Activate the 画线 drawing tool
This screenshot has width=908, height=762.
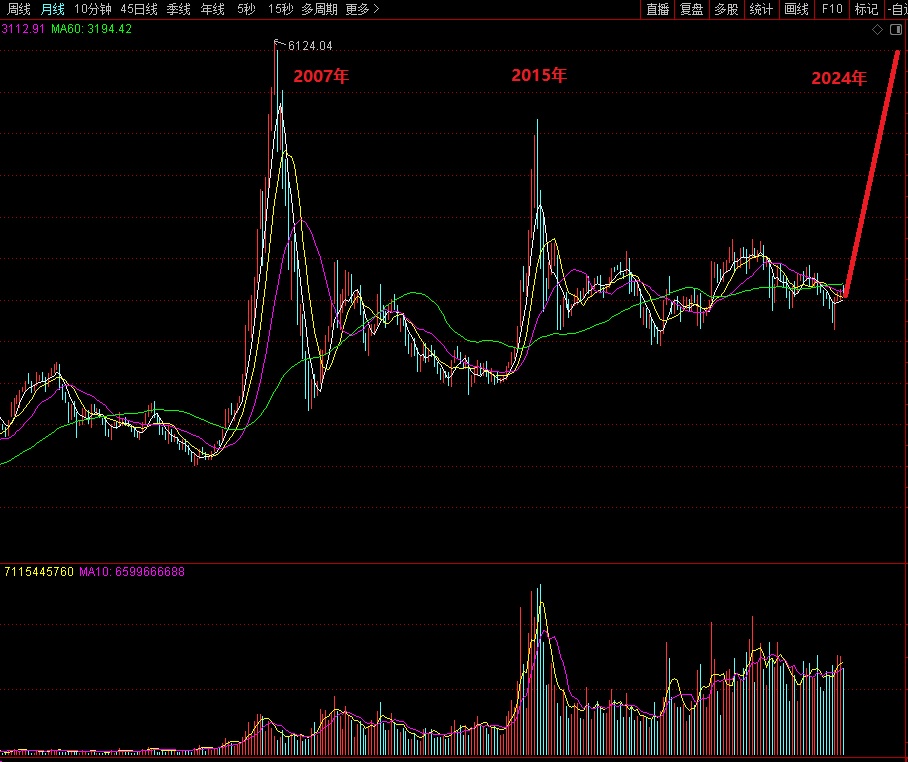pyautogui.click(x=796, y=9)
